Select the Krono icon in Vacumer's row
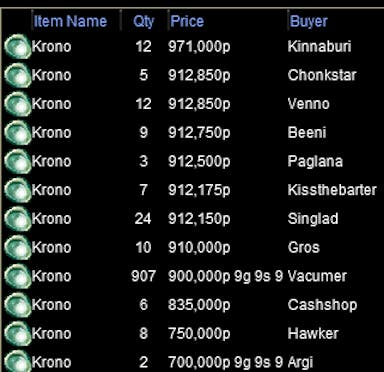This screenshot has height=372, width=384. (x=18, y=276)
